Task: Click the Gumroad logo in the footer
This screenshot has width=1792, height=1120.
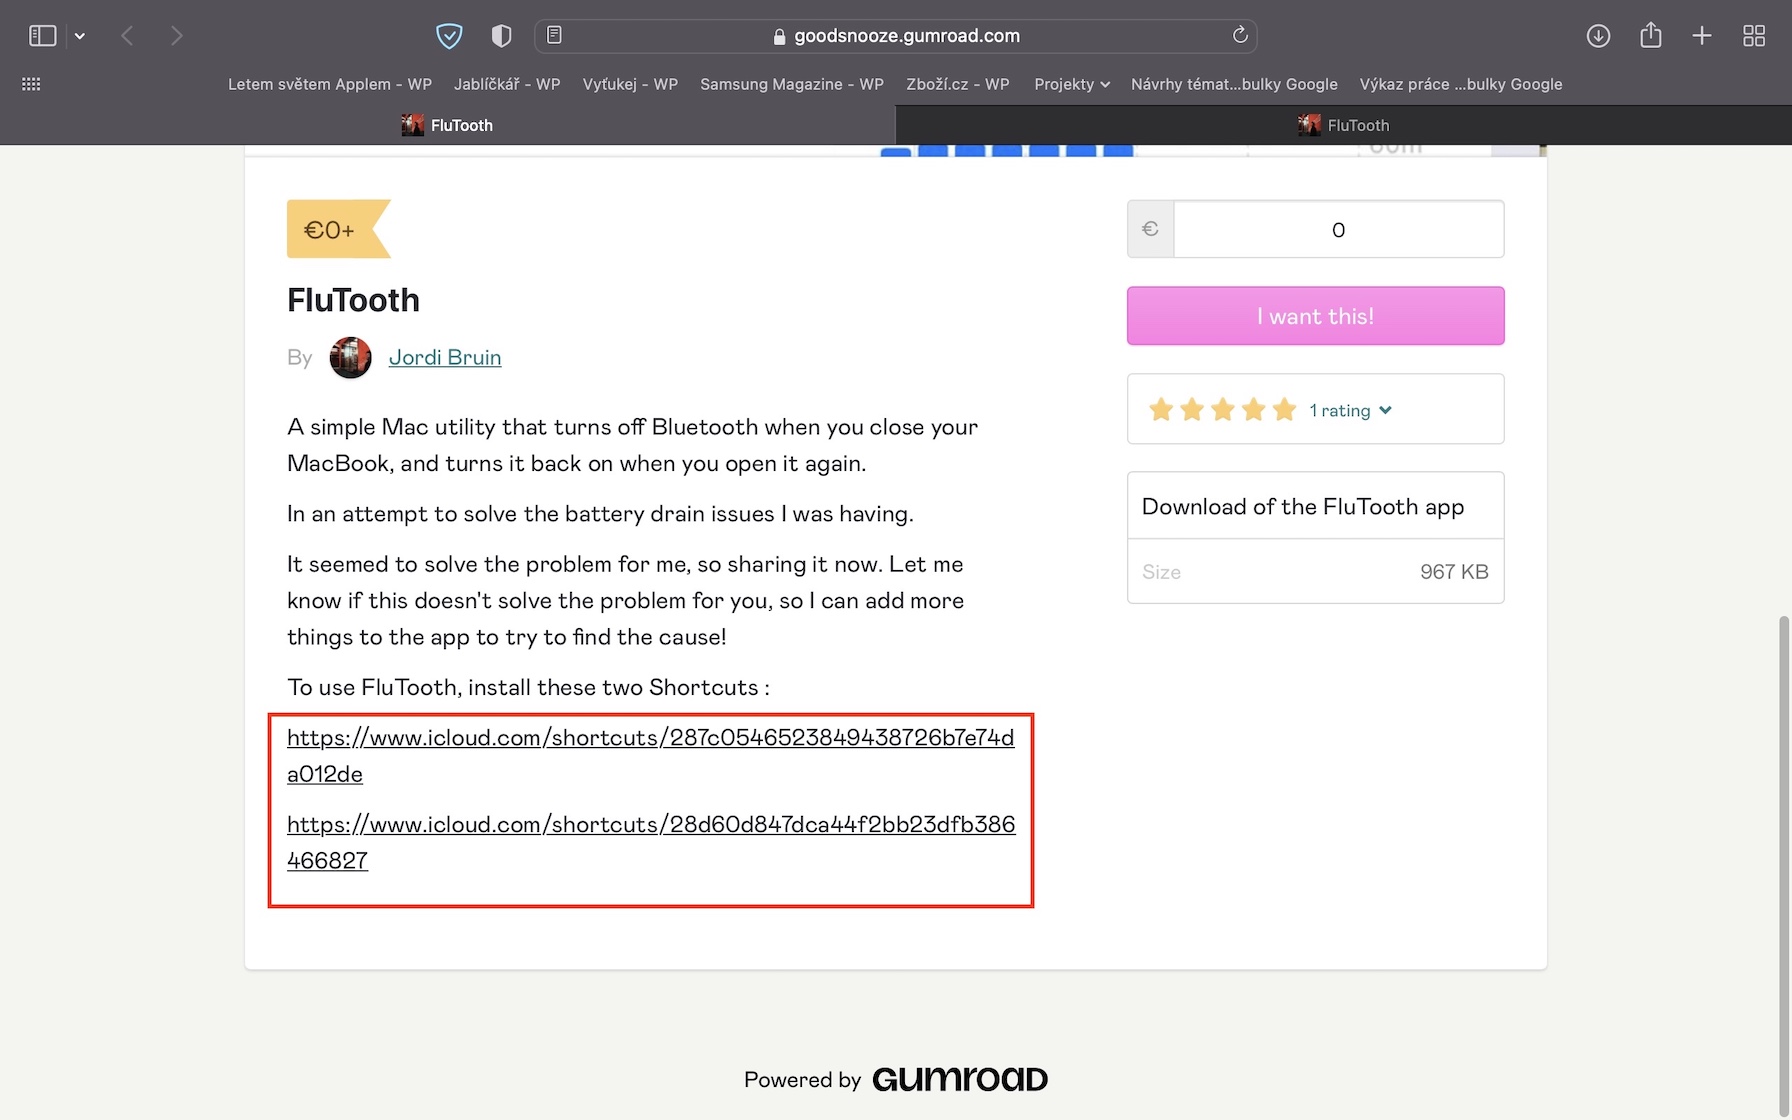Action: [959, 1079]
